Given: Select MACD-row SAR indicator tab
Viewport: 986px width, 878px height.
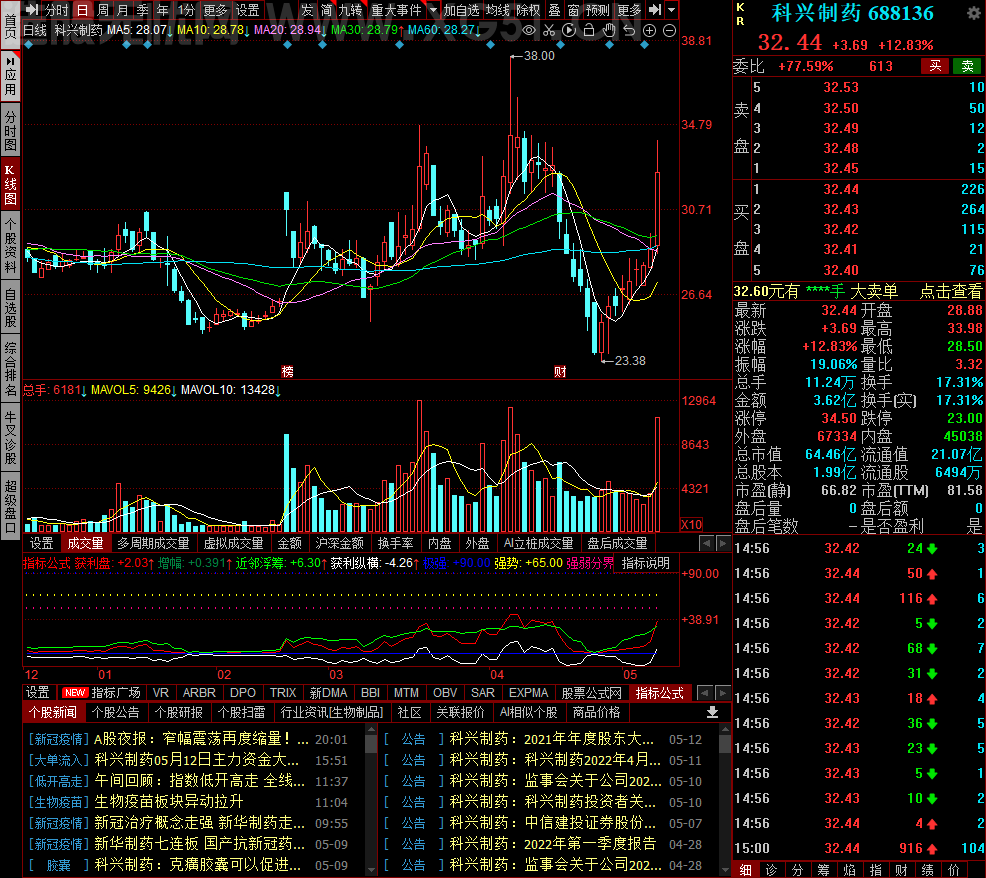Looking at the screenshot, I should pyautogui.click(x=483, y=693).
